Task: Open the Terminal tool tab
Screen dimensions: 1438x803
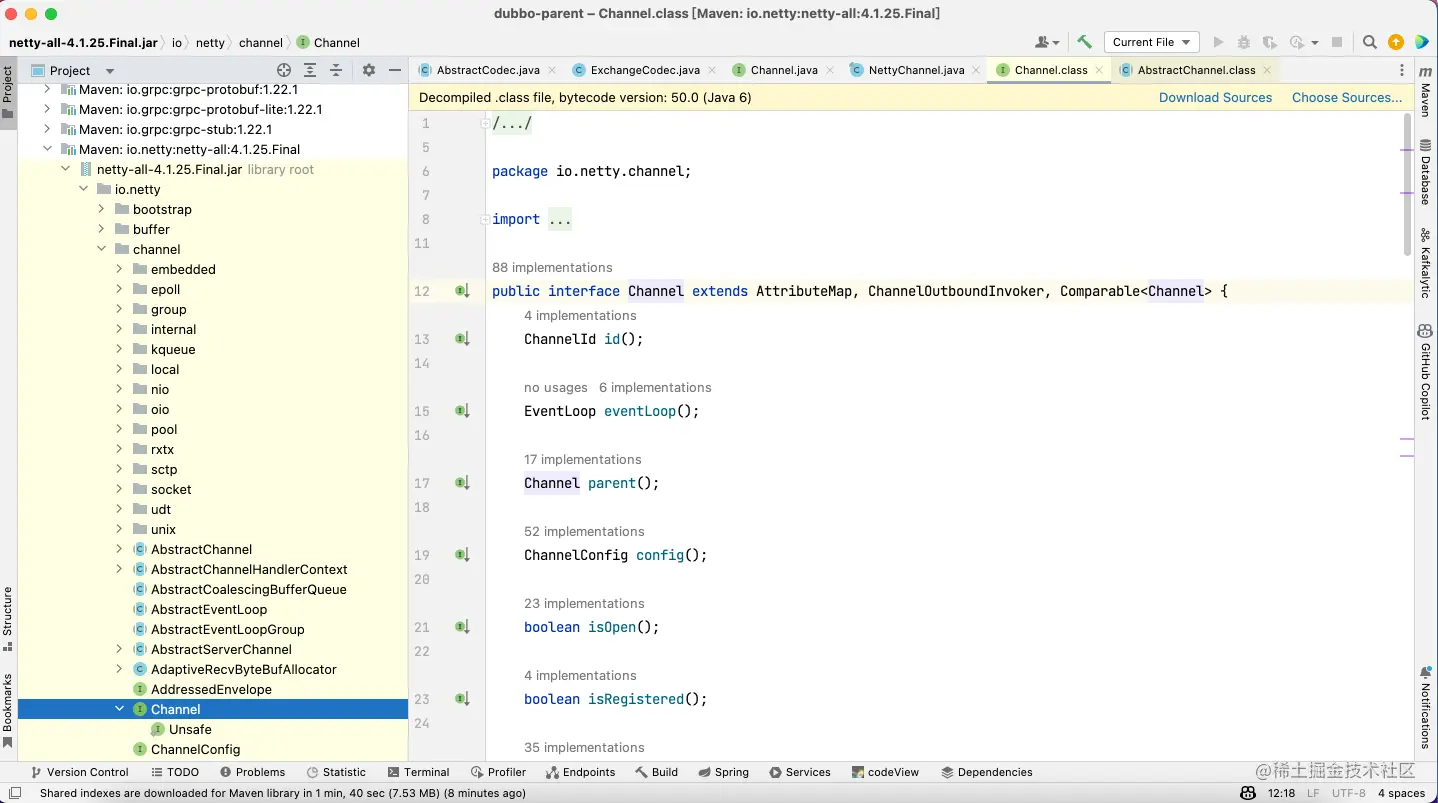Action: click(x=418, y=772)
